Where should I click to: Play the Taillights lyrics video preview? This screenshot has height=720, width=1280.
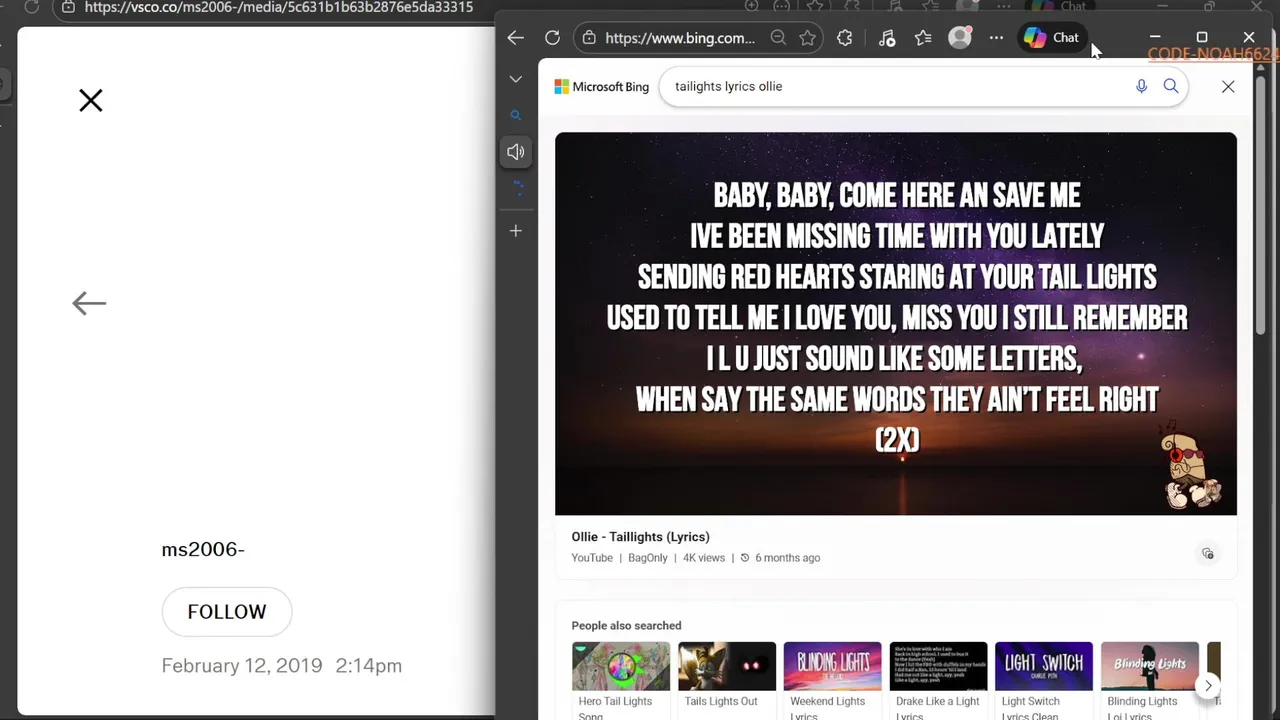896,324
